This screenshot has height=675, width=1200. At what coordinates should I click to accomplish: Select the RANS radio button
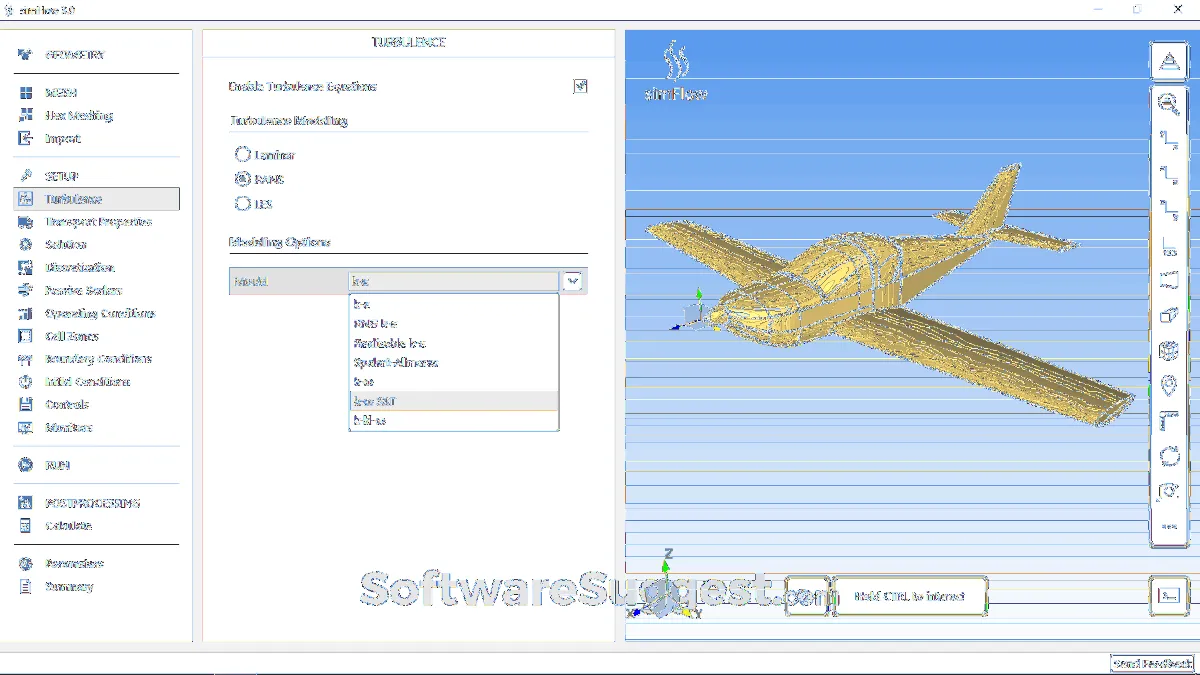click(242, 179)
